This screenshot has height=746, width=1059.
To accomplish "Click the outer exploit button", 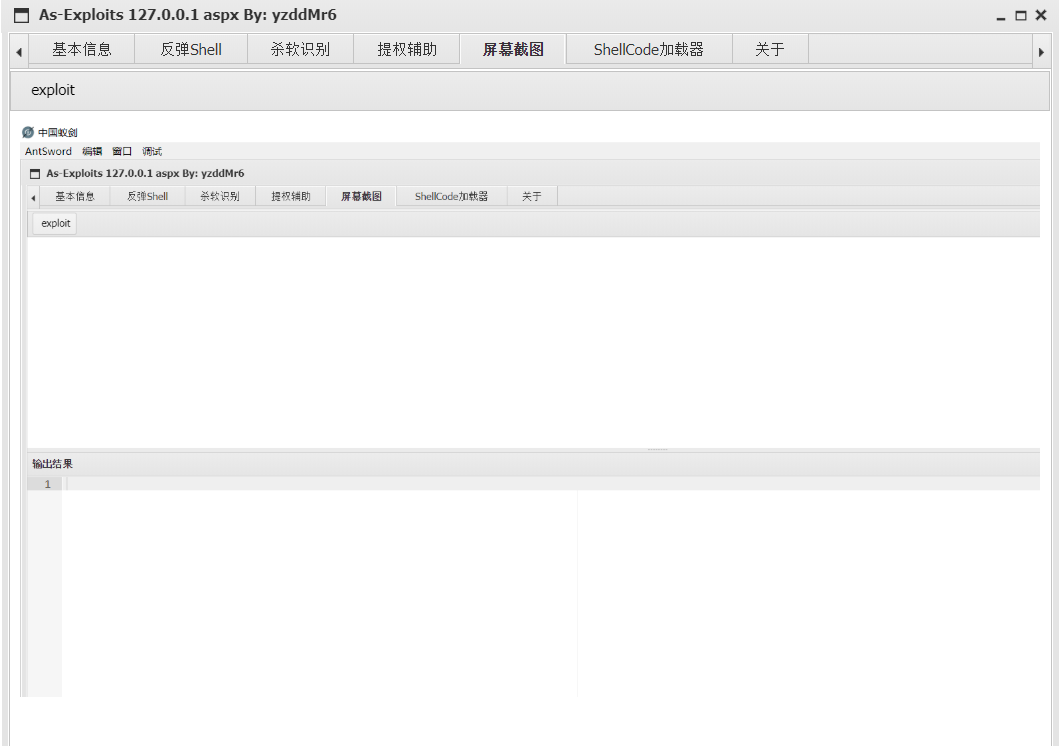I will 53,90.
